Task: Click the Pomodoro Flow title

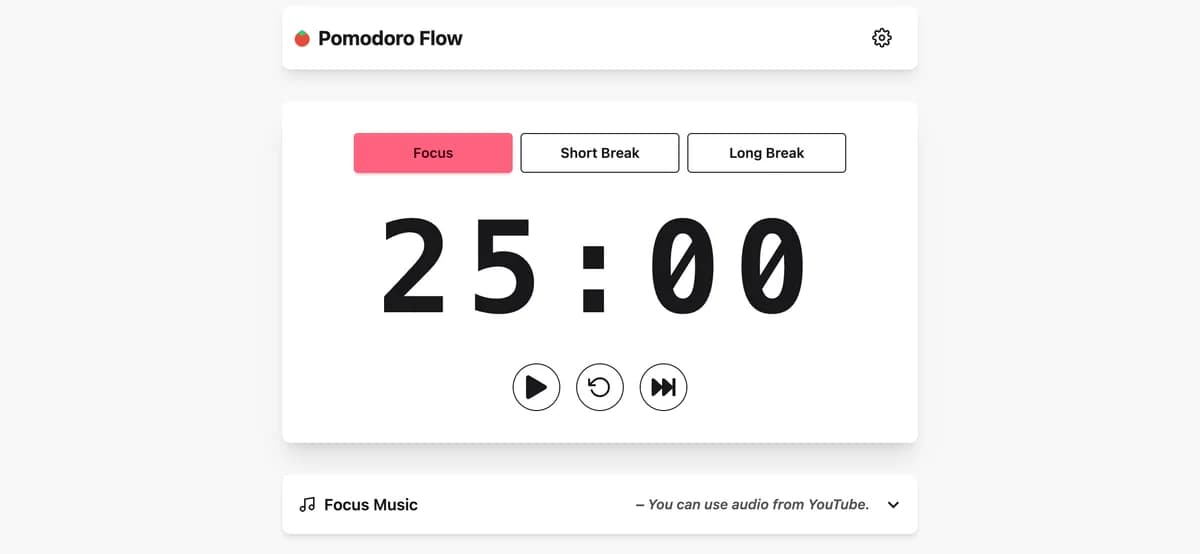Action: (x=390, y=39)
